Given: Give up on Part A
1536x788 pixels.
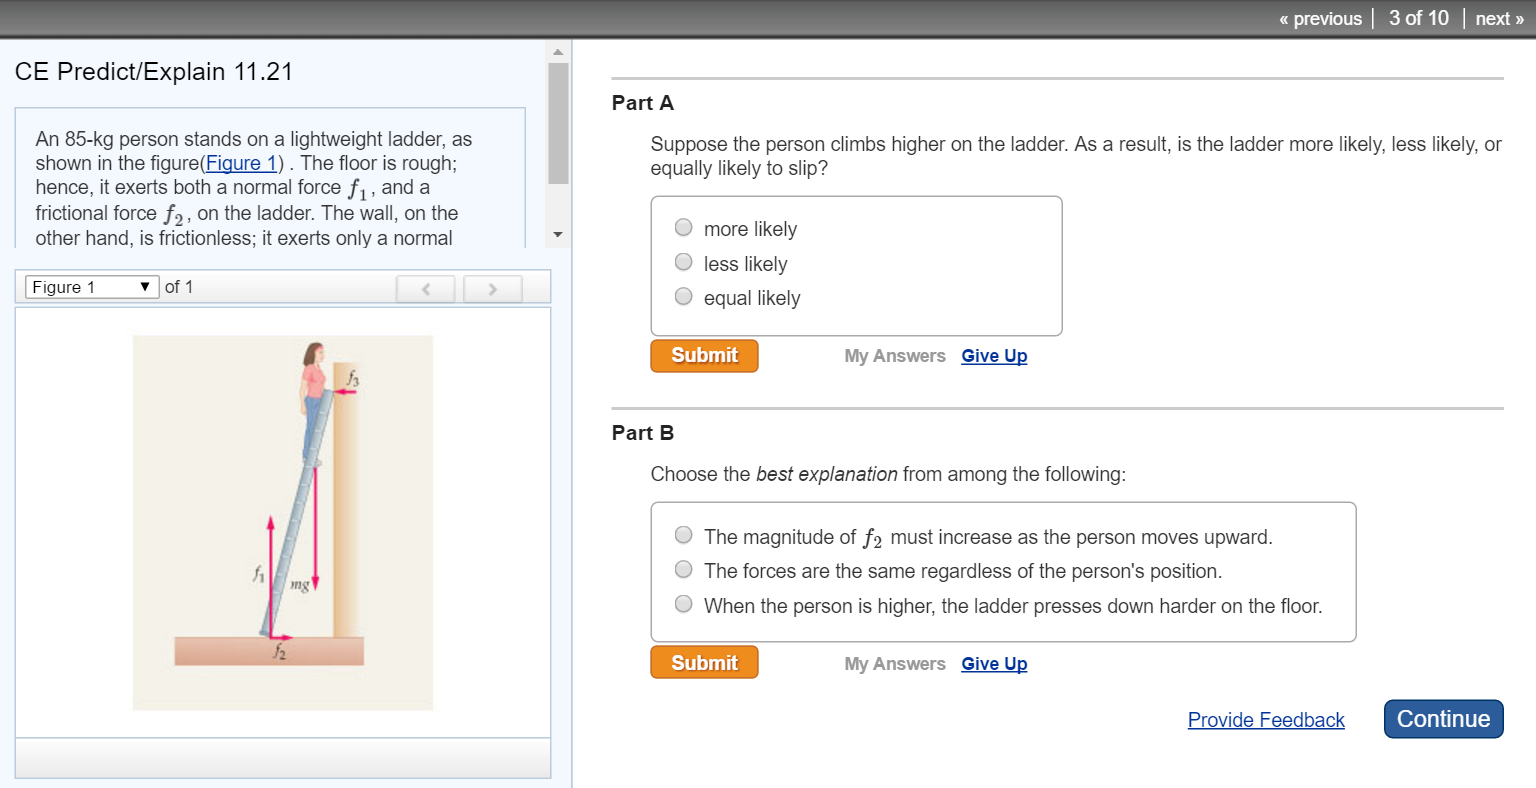Looking at the screenshot, I should pyautogui.click(x=993, y=355).
